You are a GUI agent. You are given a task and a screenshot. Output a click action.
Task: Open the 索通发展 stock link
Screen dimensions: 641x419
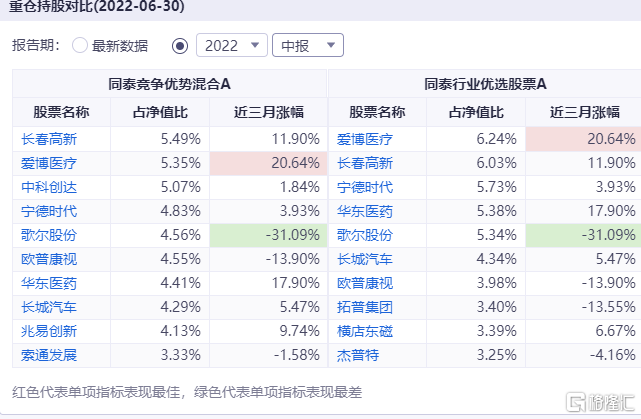click(x=49, y=354)
